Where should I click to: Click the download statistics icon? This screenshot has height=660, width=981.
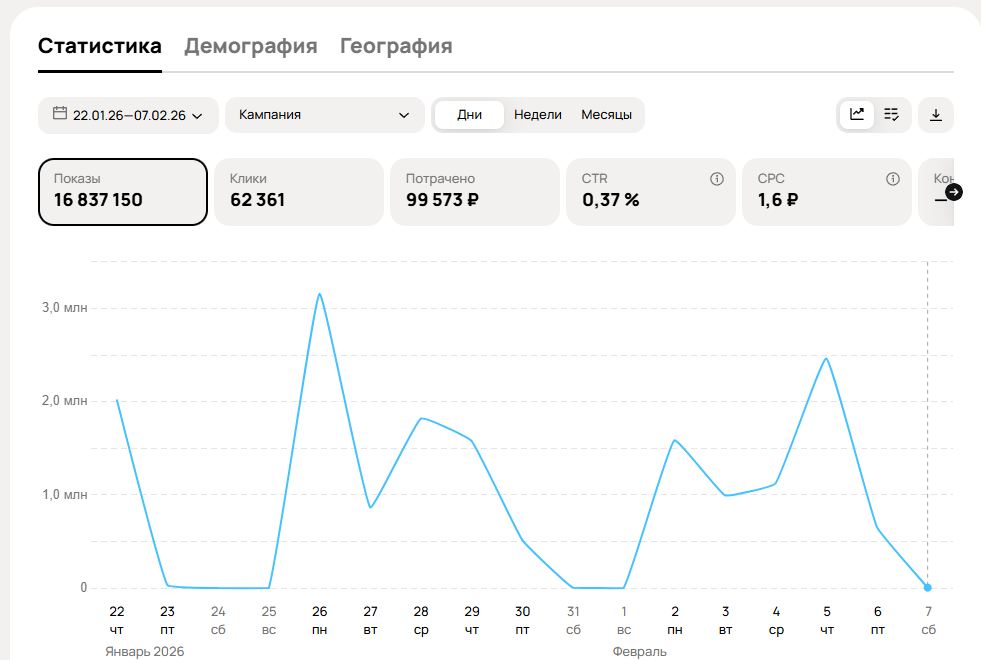pyautogui.click(x=936, y=115)
